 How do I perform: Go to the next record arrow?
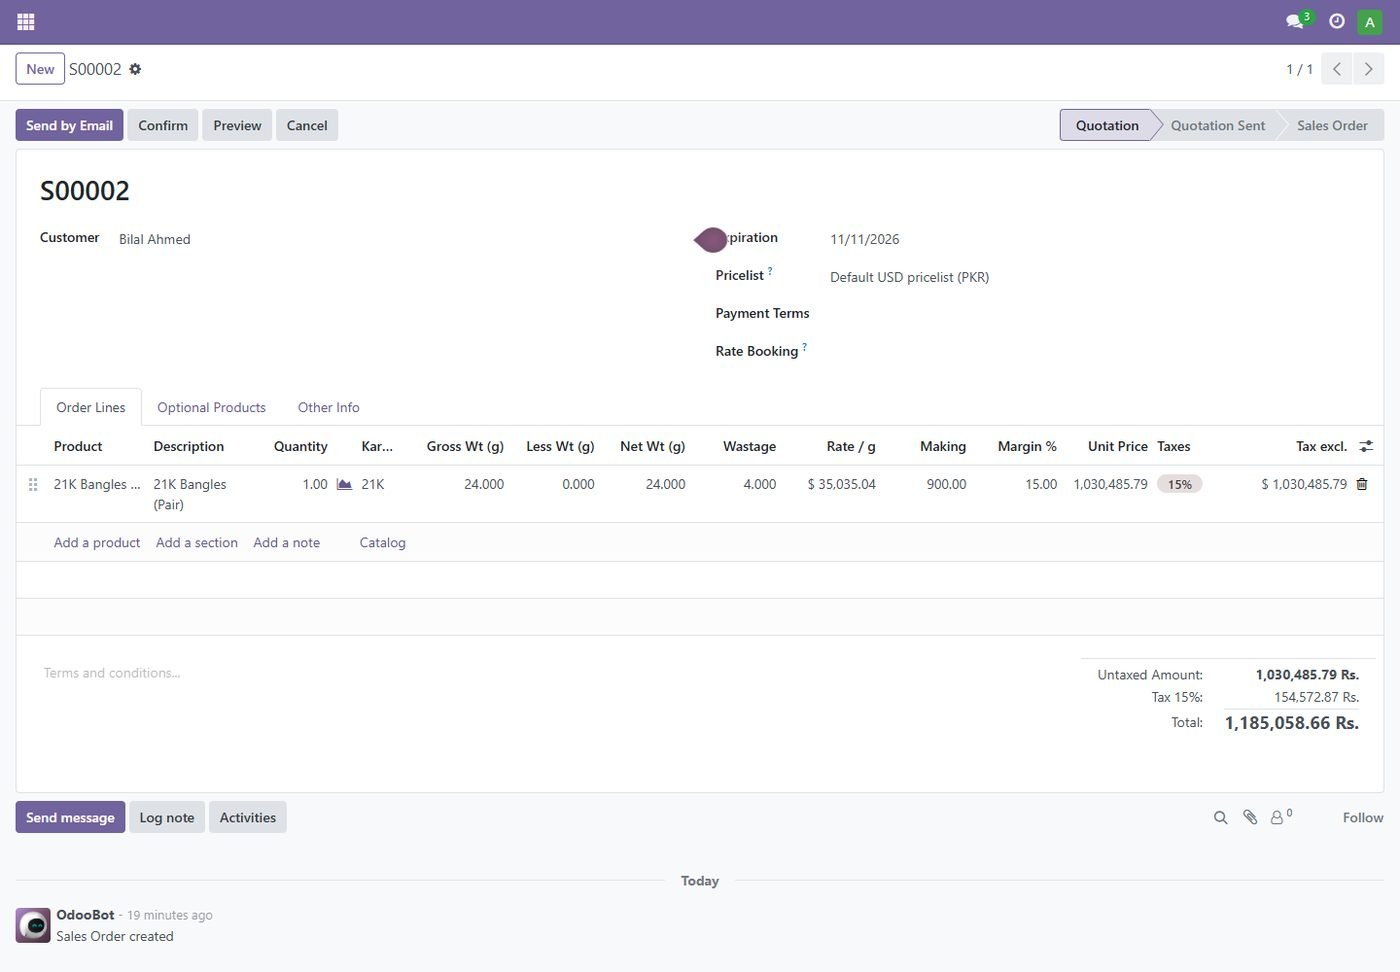pyautogui.click(x=1368, y=69)
